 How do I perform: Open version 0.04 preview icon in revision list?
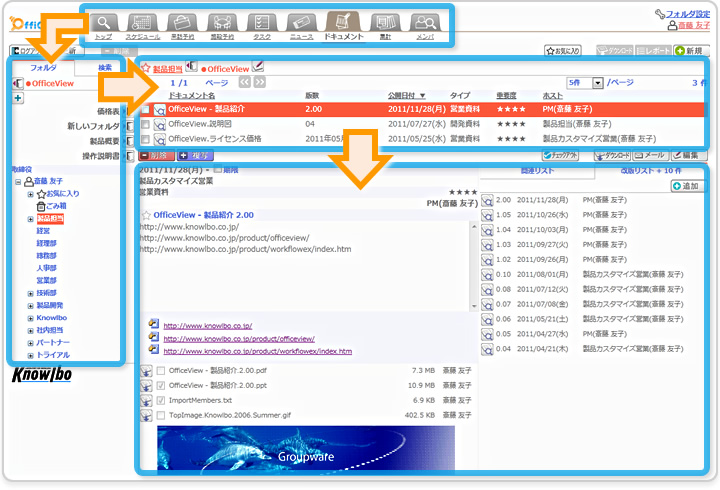[x=487, y=349]
